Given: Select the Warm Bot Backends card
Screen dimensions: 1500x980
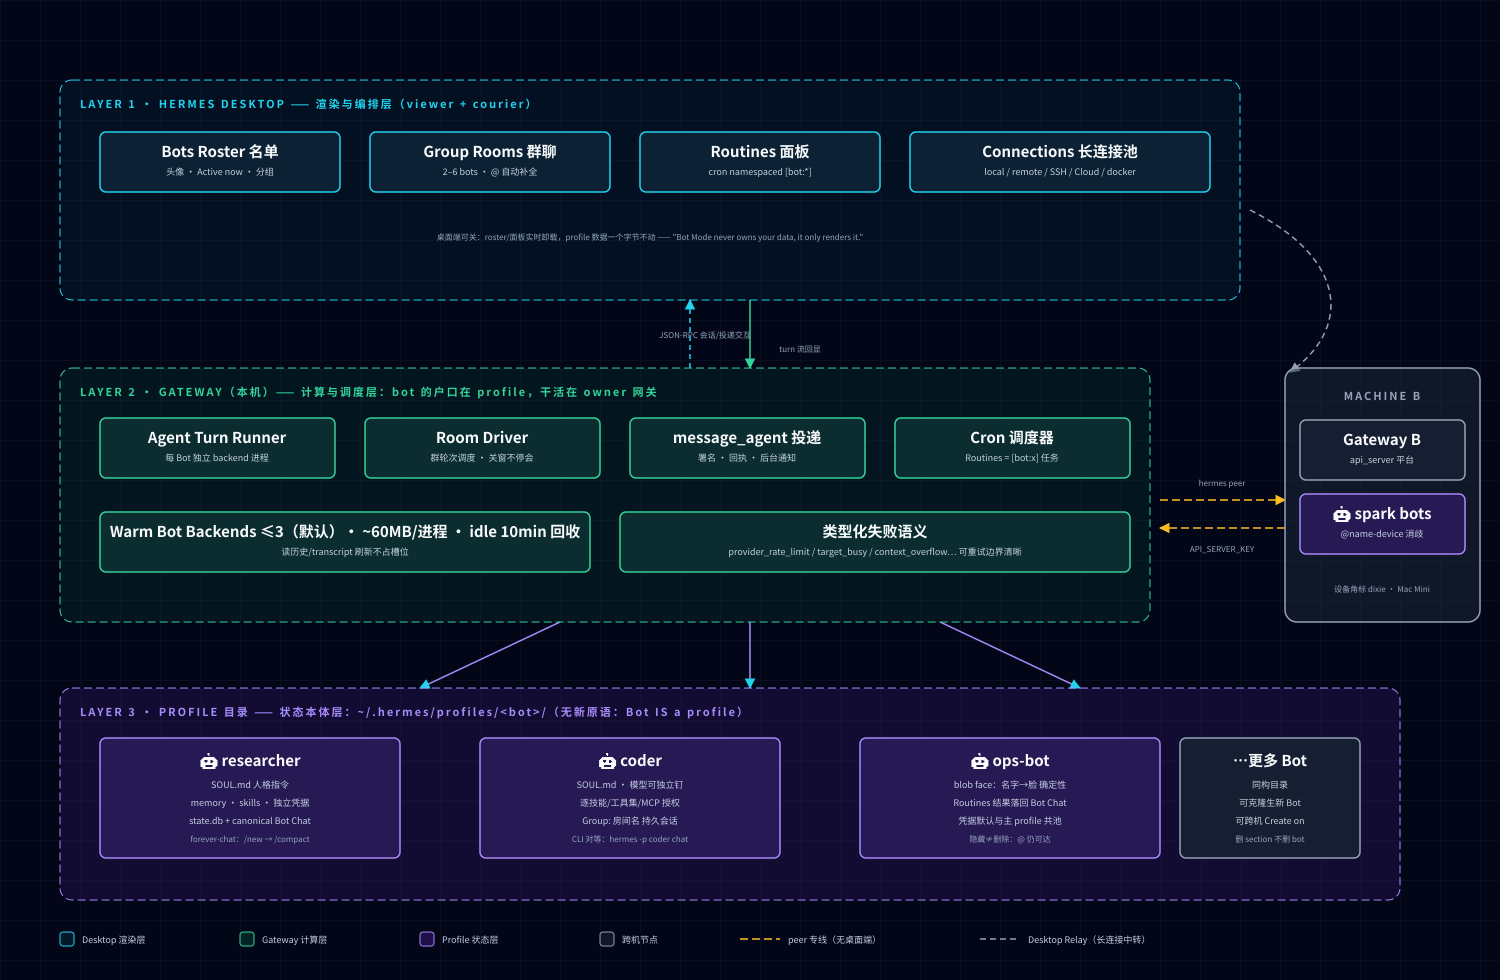Looking at the screenshot, I should pyautogui.click(x=345, y=542).
